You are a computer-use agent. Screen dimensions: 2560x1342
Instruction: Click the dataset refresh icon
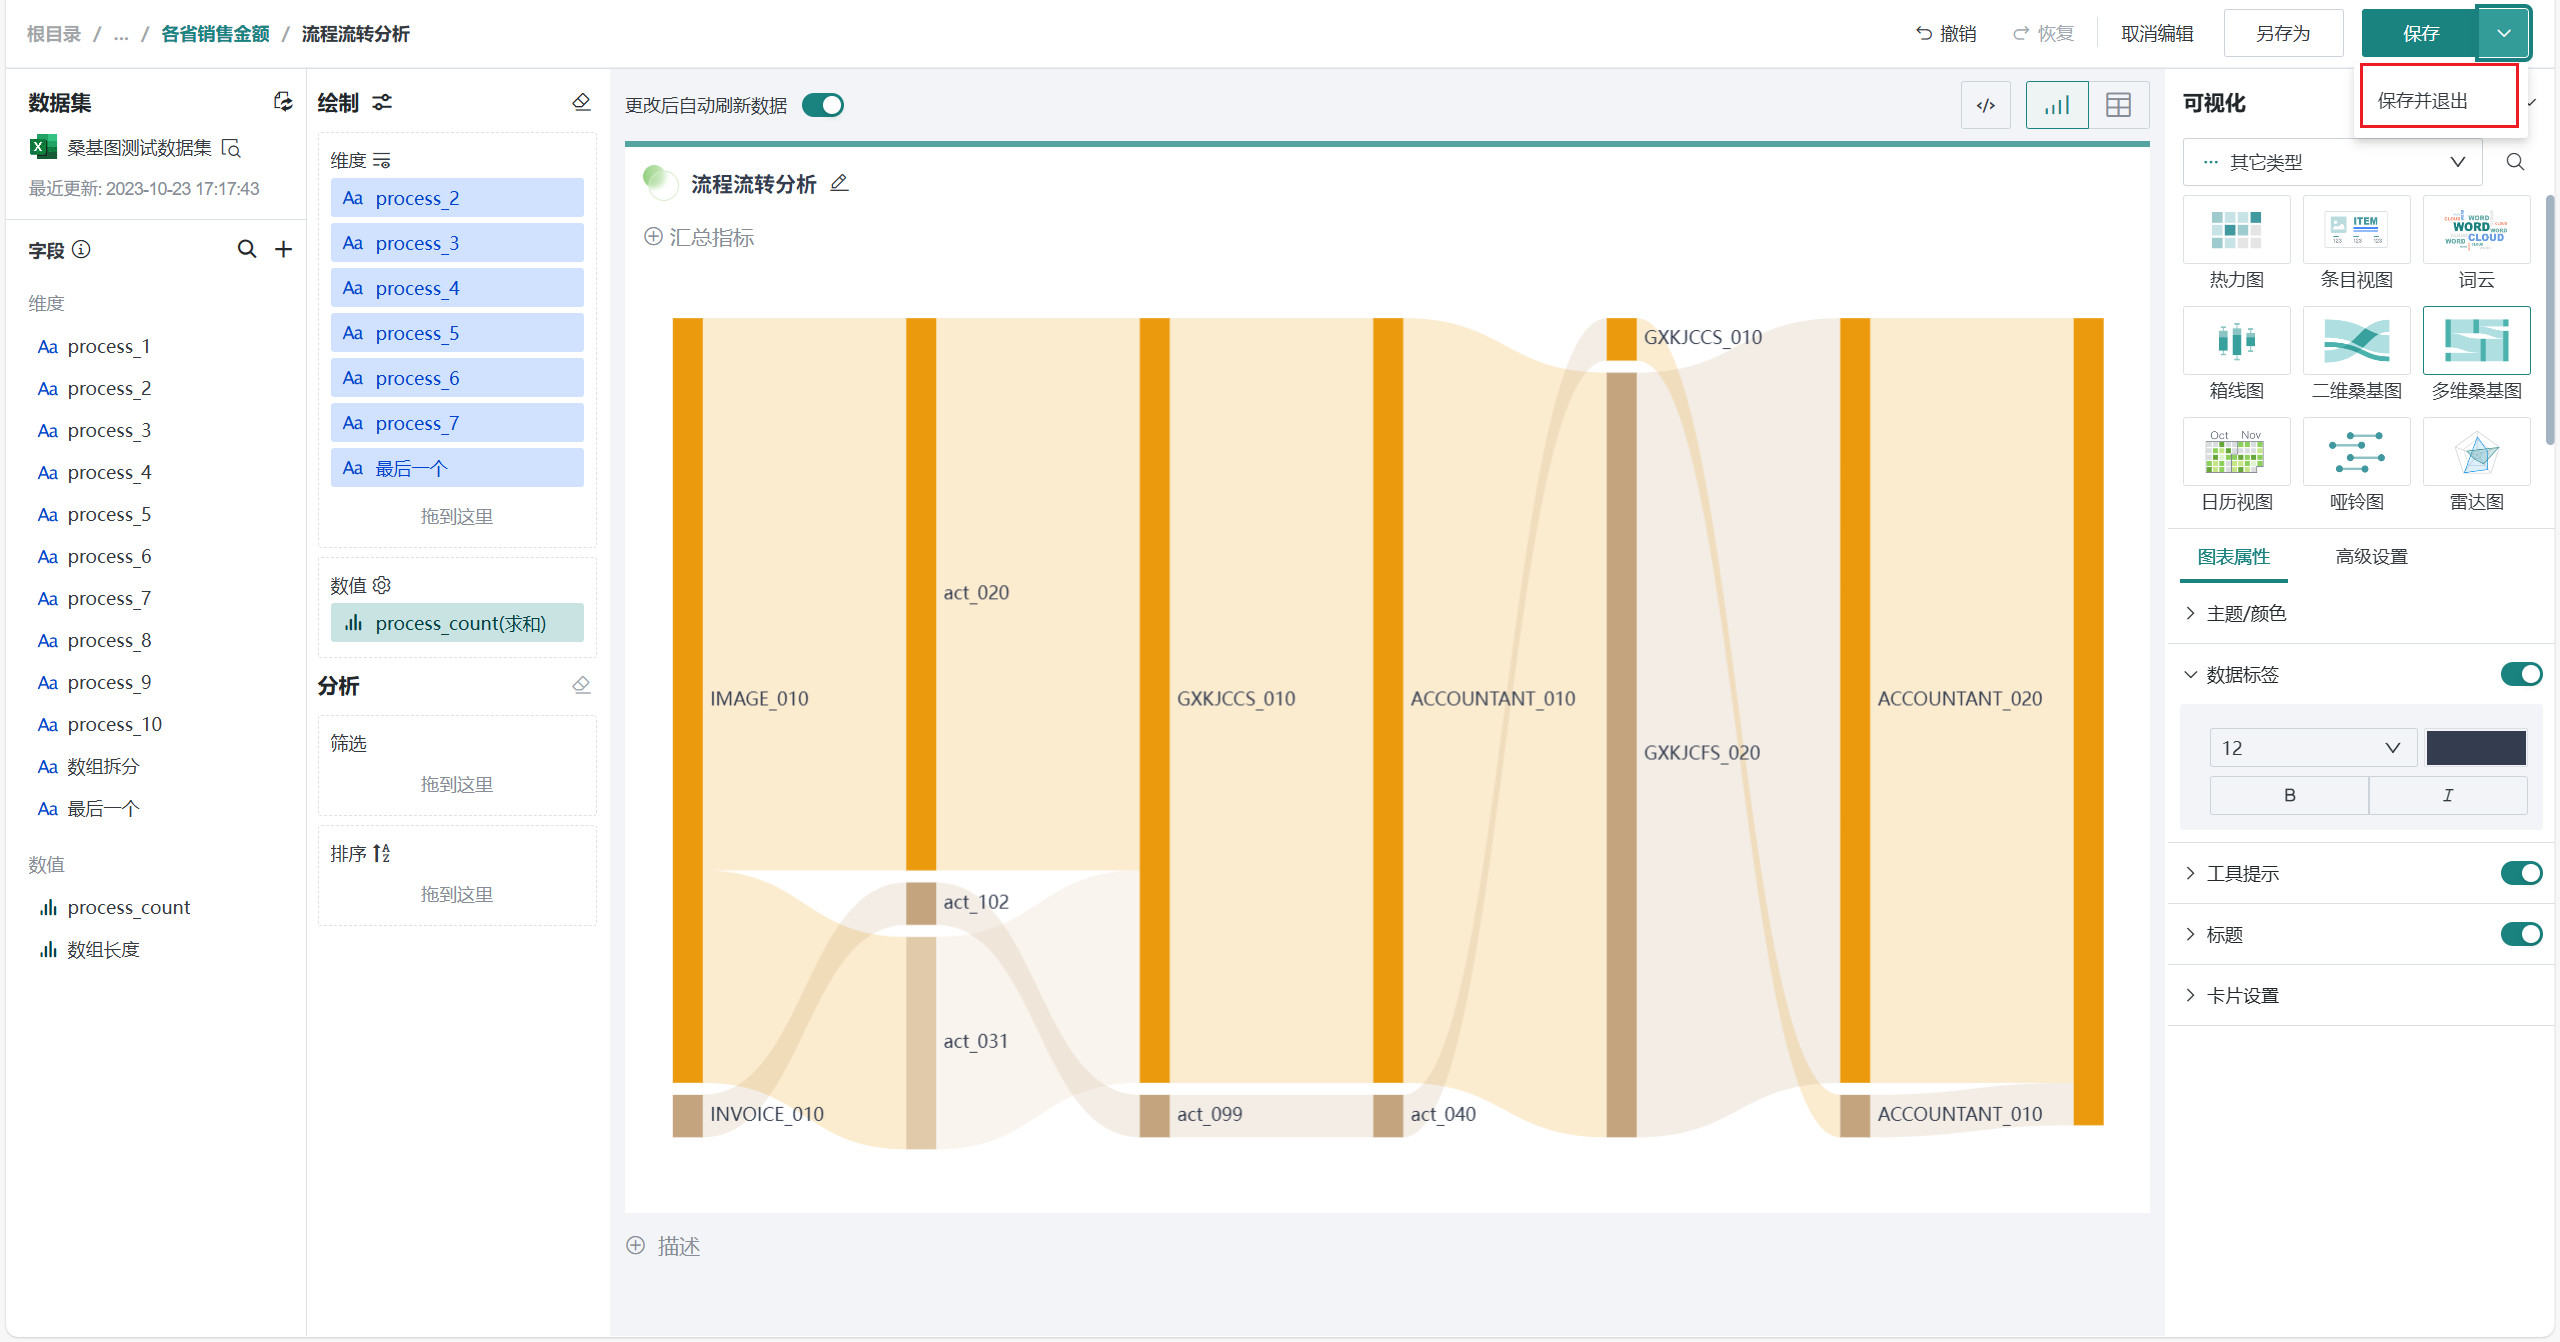pos(283,102)
